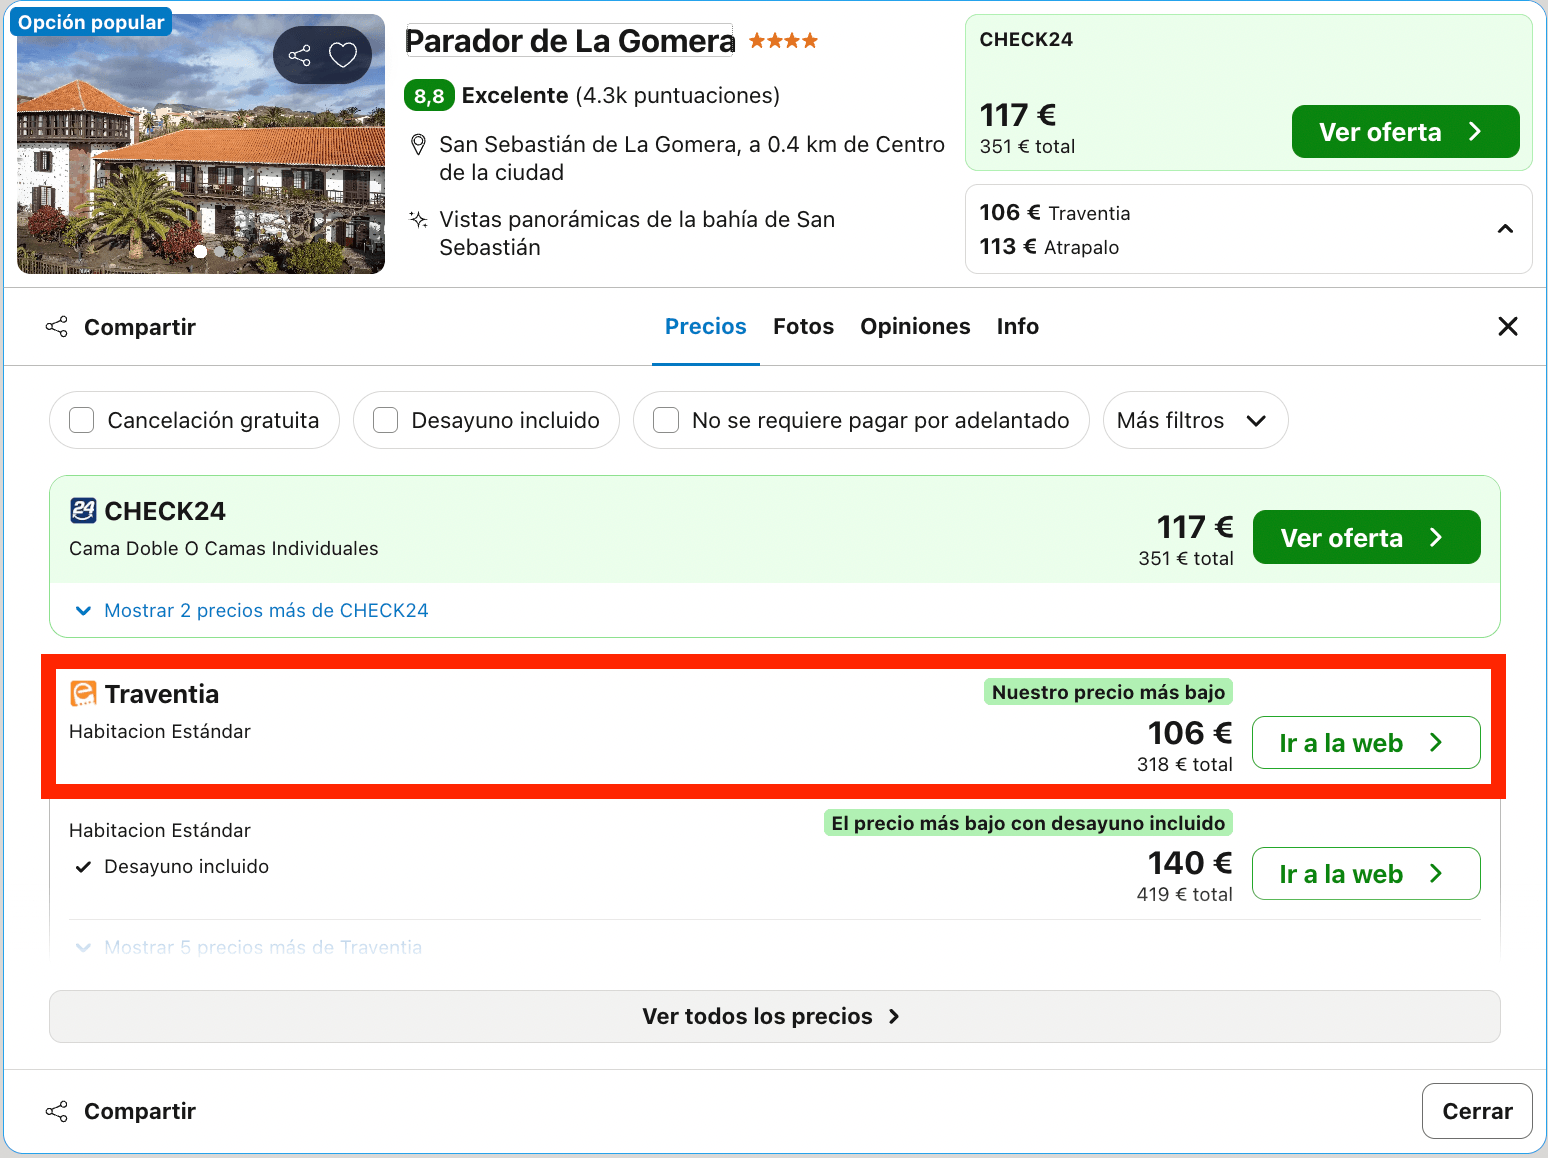Image resolution: width=1548 pixels, height=1158 pixels.
Task: Enable the Cancelación gratuita checkbox
Action: [x=82, y=420]
